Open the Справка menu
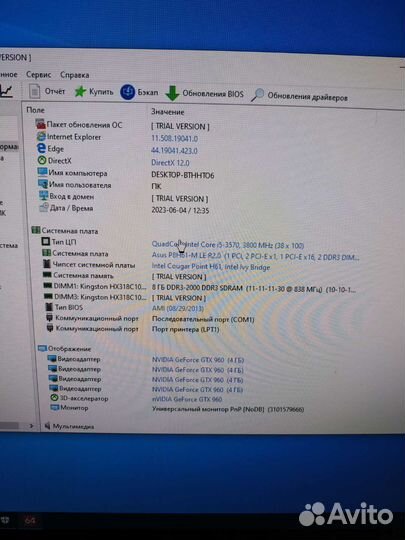The height and width of the screenshot is (540, 405). (x=75, y=75)
